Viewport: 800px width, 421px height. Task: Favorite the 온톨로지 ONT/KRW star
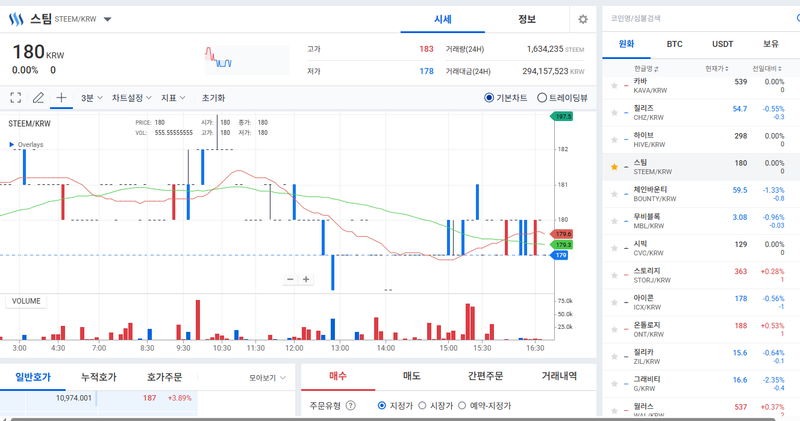tap(614, 329)
